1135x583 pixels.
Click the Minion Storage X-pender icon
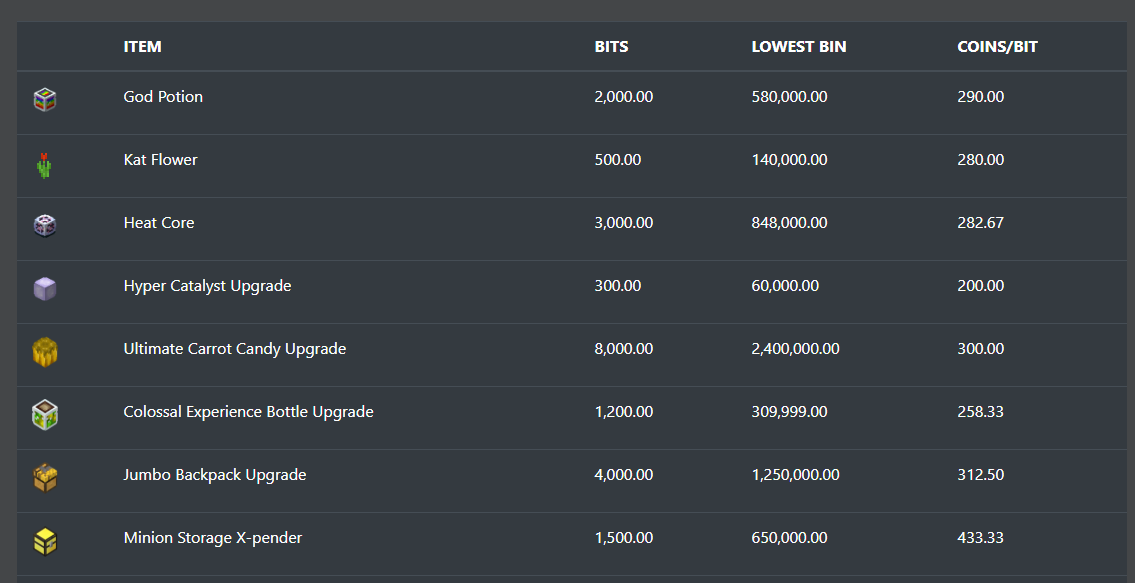45,541
